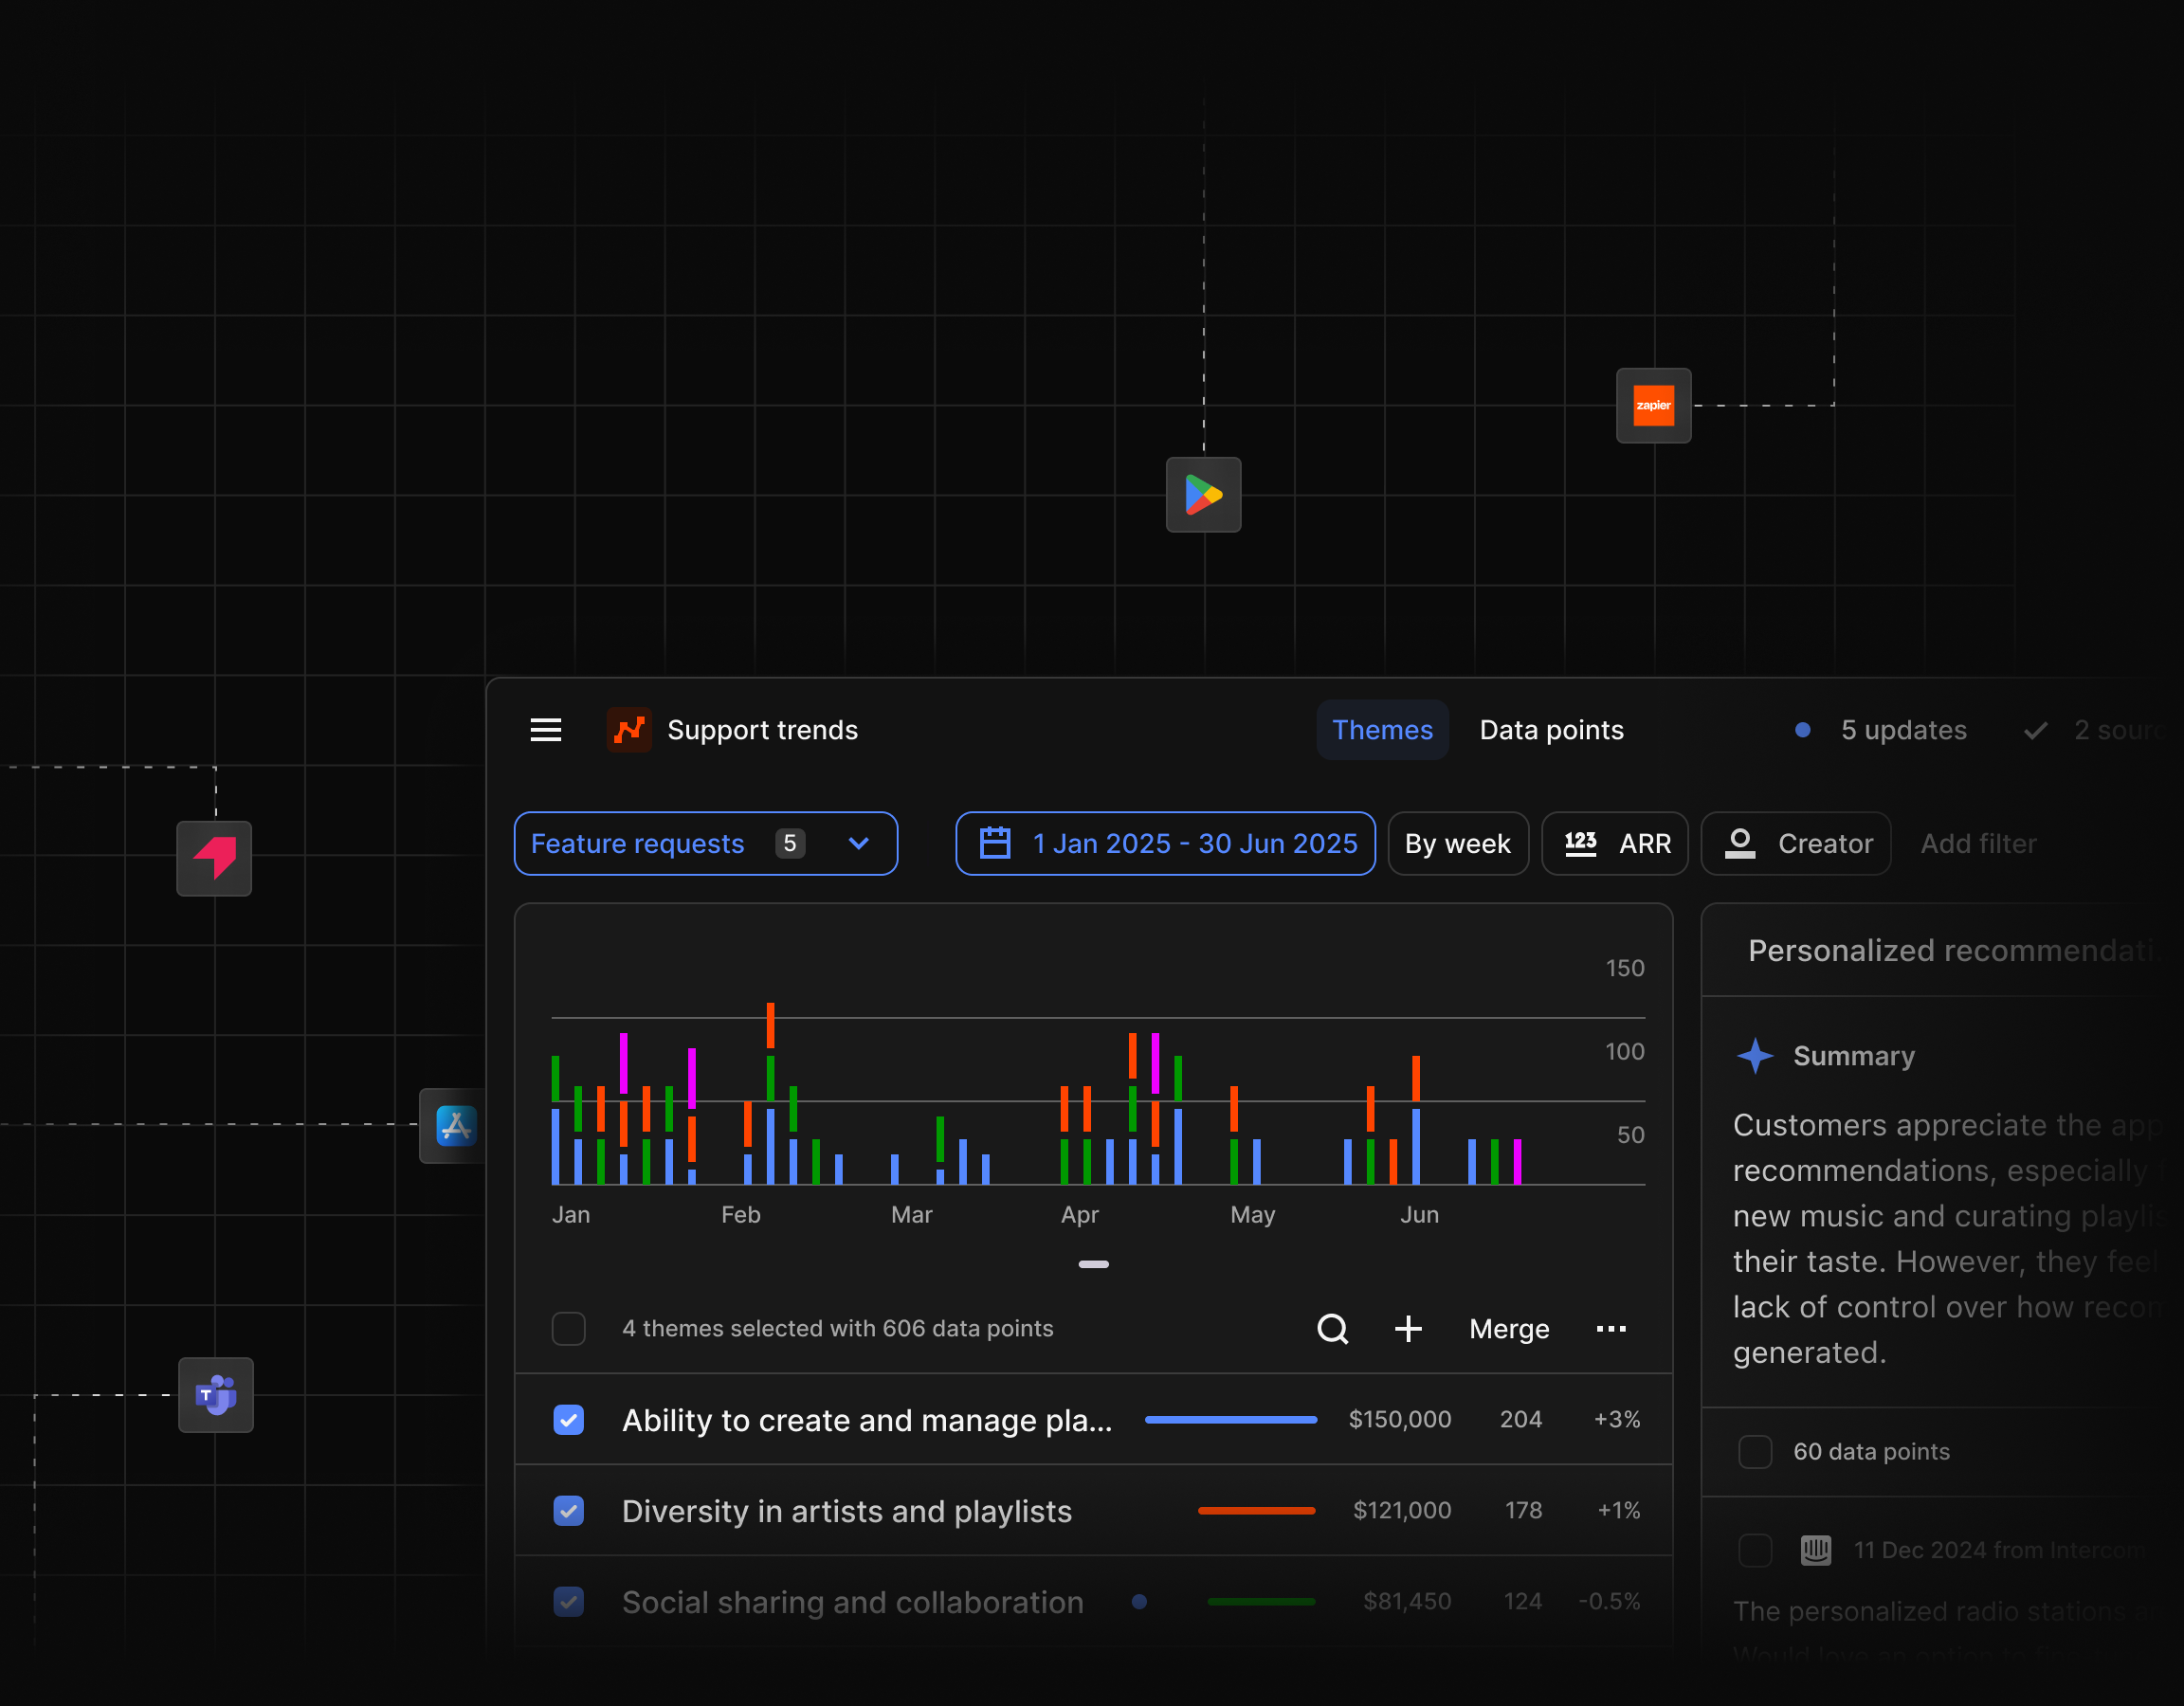Click the Google Play integration icon
This screenshot has height=1706, width=2184.
click(x=1203, y=495)
